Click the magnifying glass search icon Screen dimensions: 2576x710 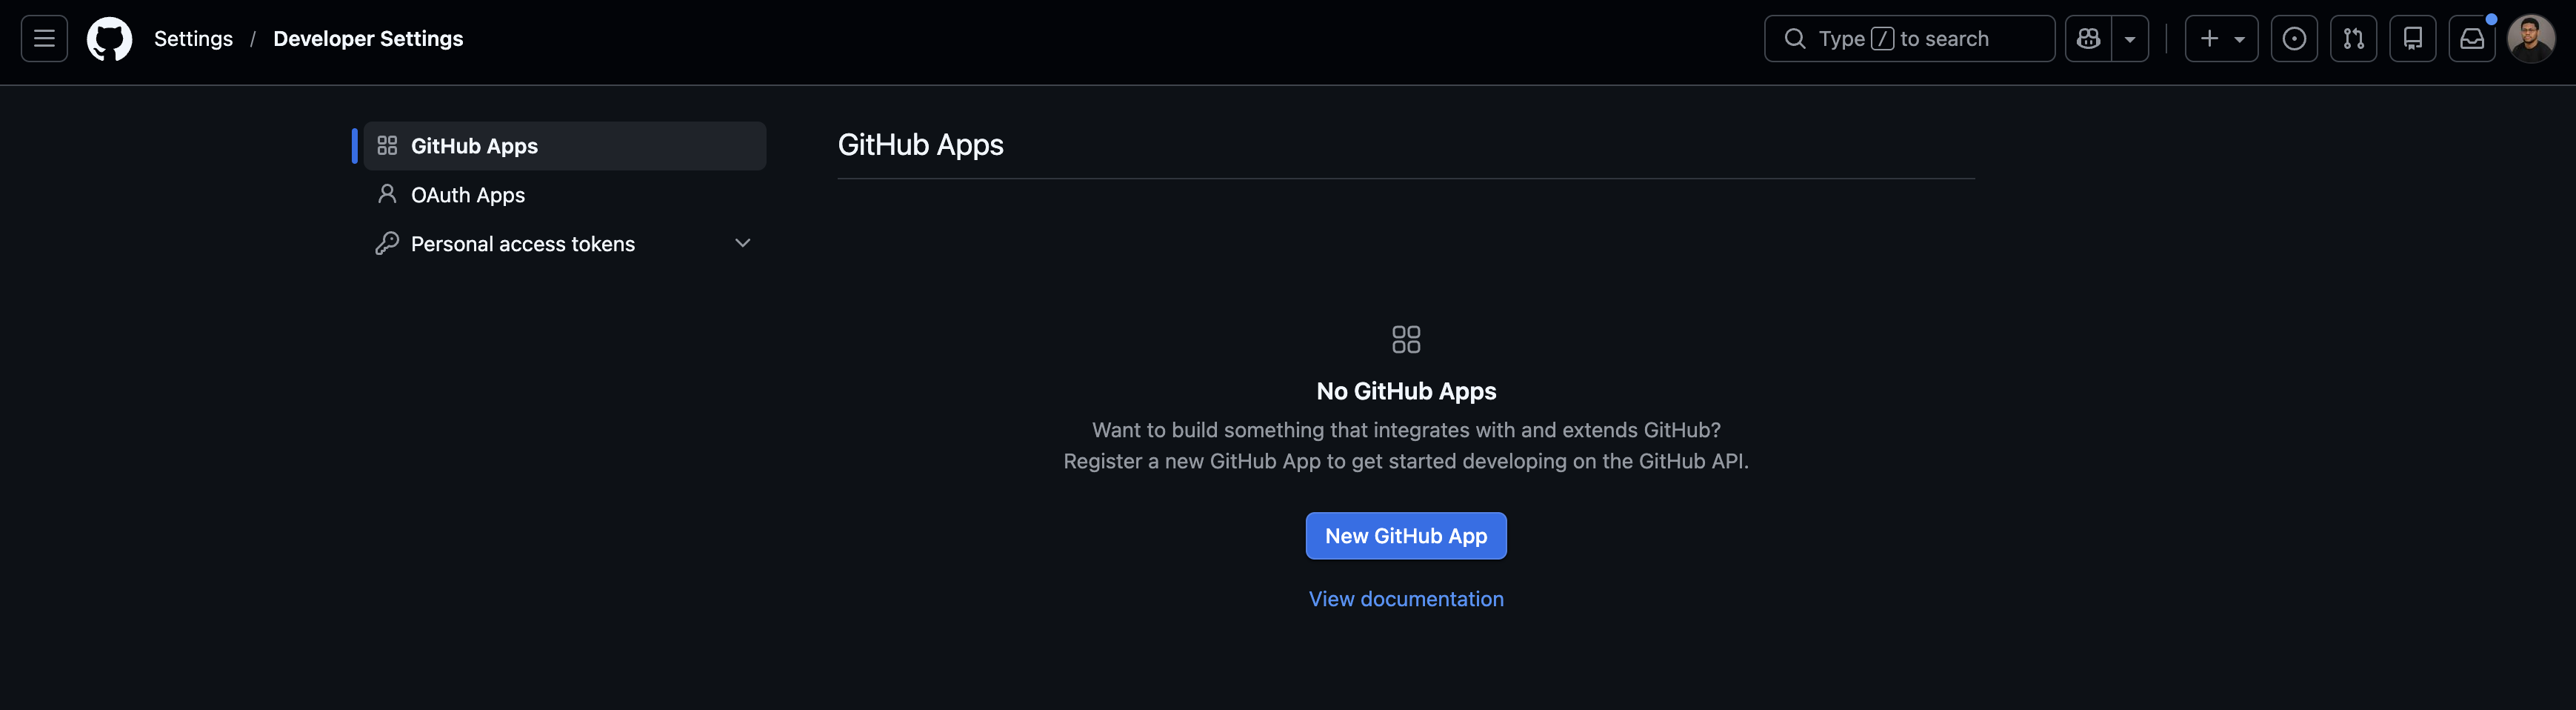pyautogui.click(x=1795, y=39)
